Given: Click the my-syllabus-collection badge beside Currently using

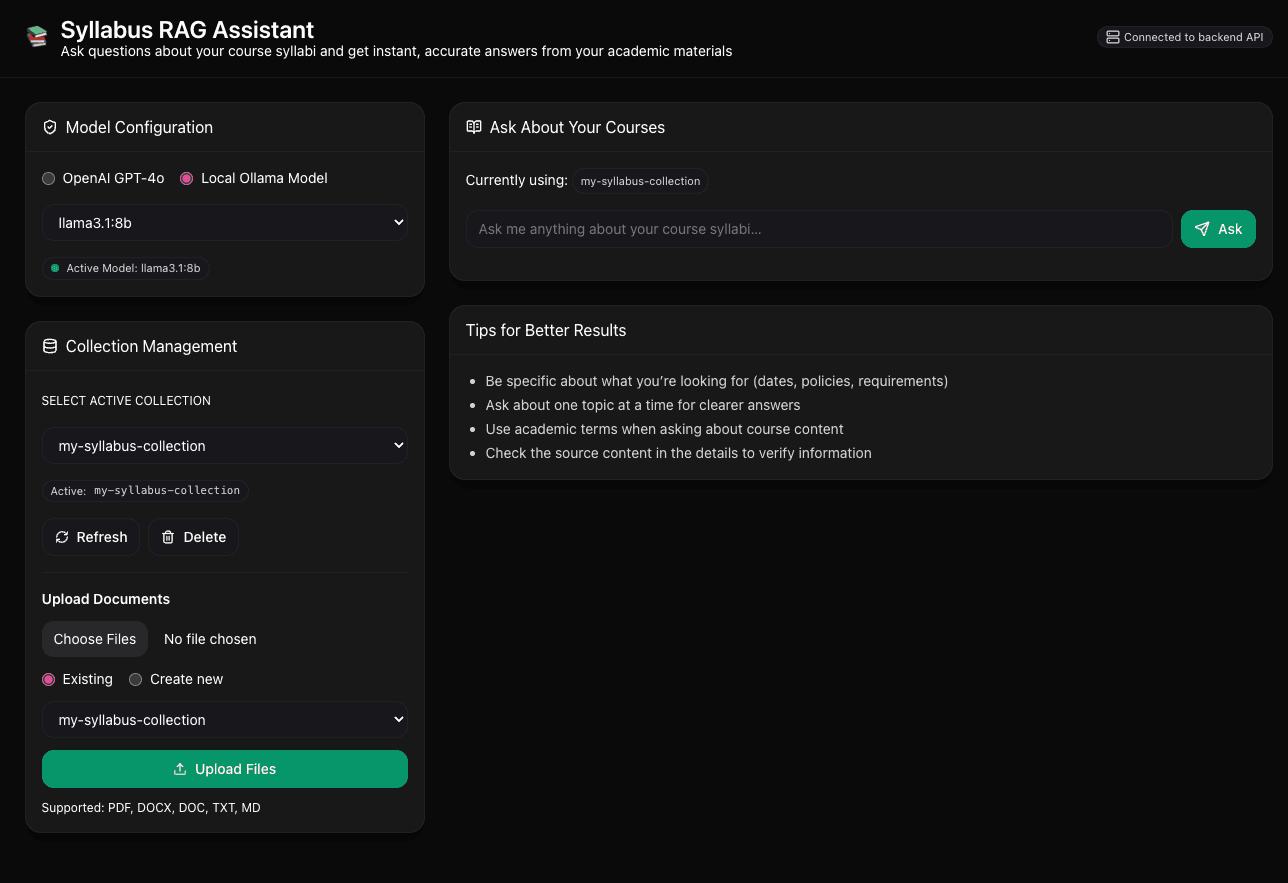Looking at the screenshot, I should coord(640,181).
